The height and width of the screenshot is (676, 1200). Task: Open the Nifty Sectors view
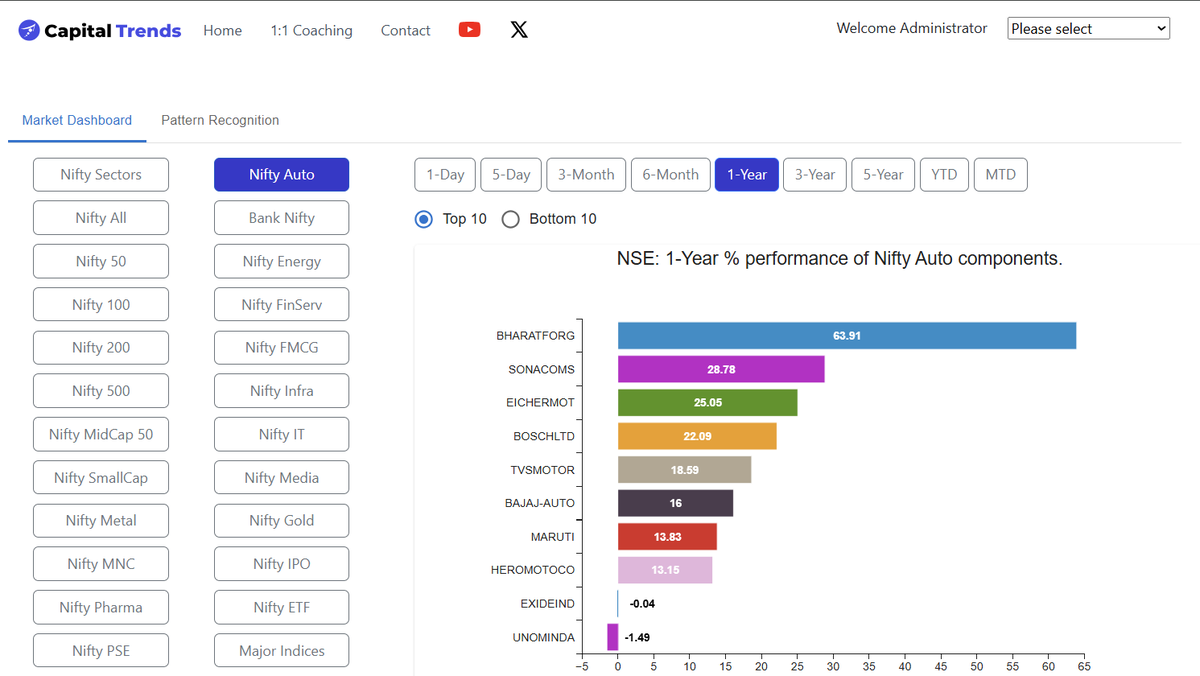pos(101,174)
